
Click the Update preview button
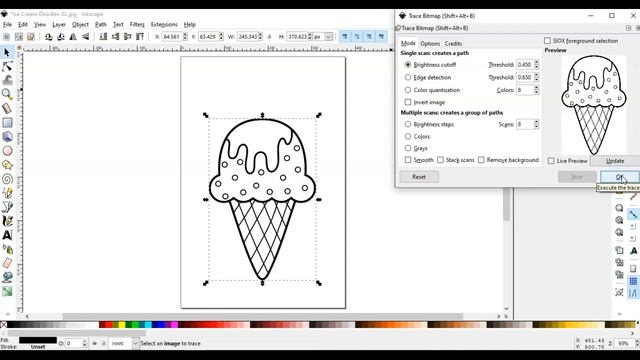615,161
